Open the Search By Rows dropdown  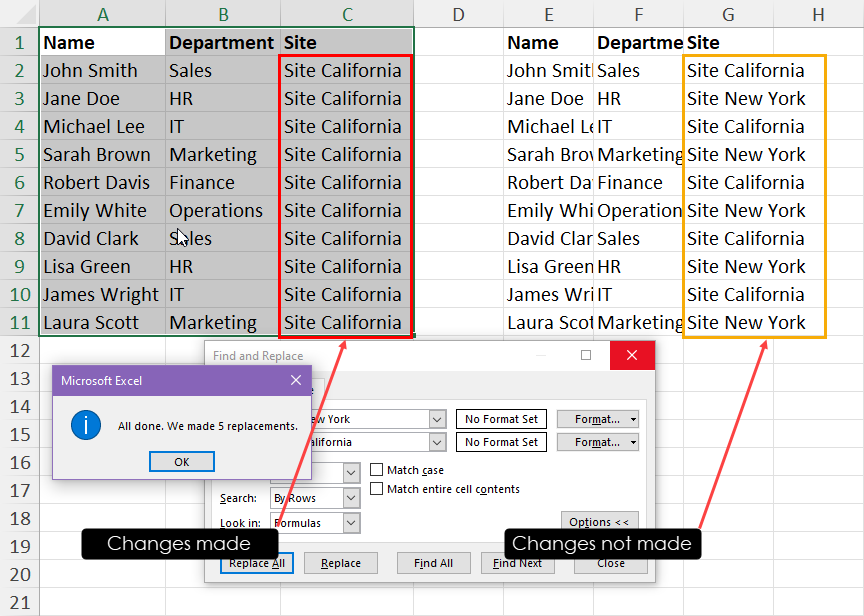(x=351, y=498)
